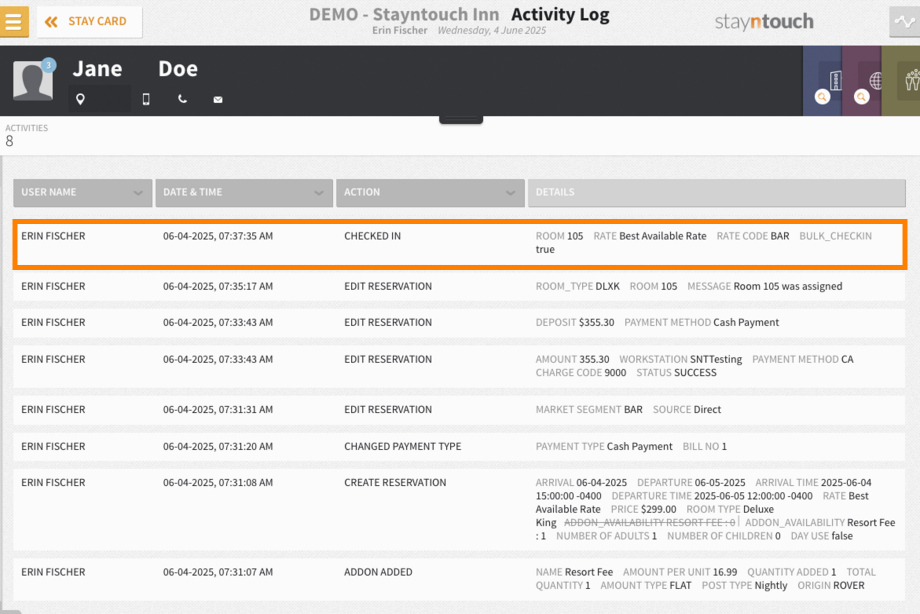This screenshot has width=920, height=614.
Task: Click the ACTIVITIES count 8
Action: point(9,141)
